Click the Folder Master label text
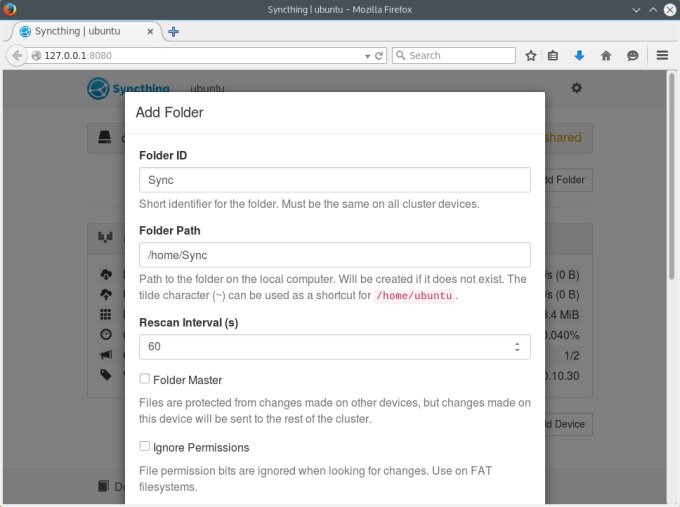This screenshot has height=507, width=680. tap(187, 380)
